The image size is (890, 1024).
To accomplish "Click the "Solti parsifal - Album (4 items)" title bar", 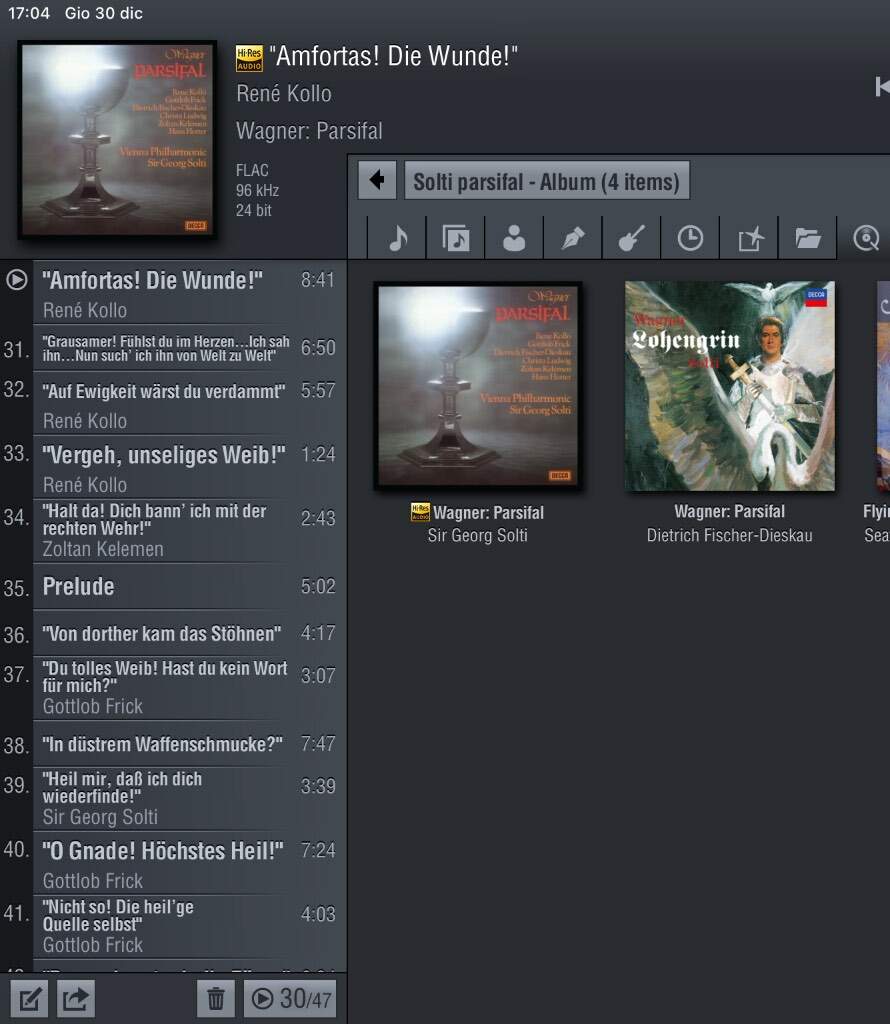I will pyautogui.click(x=547, y=180).
